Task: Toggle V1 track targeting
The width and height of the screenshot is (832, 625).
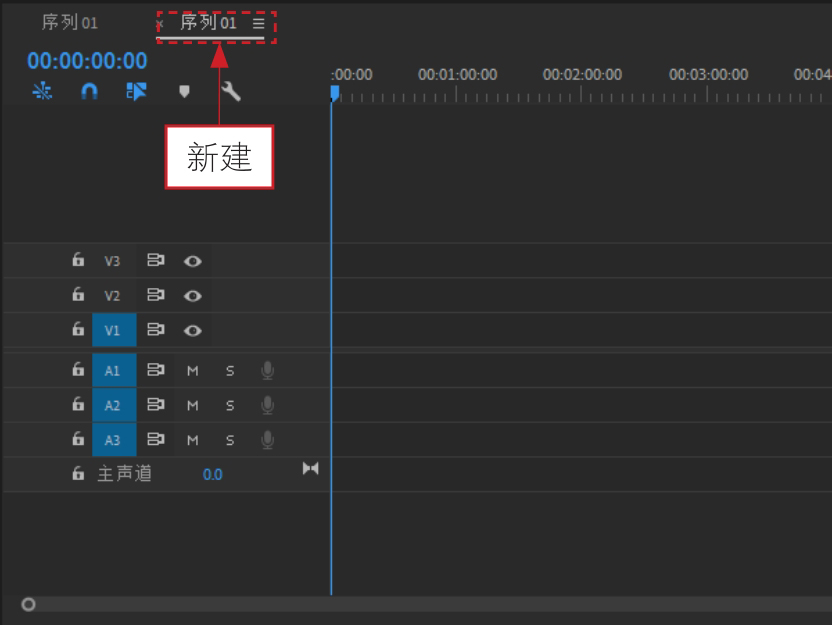Action: [114, 330]
